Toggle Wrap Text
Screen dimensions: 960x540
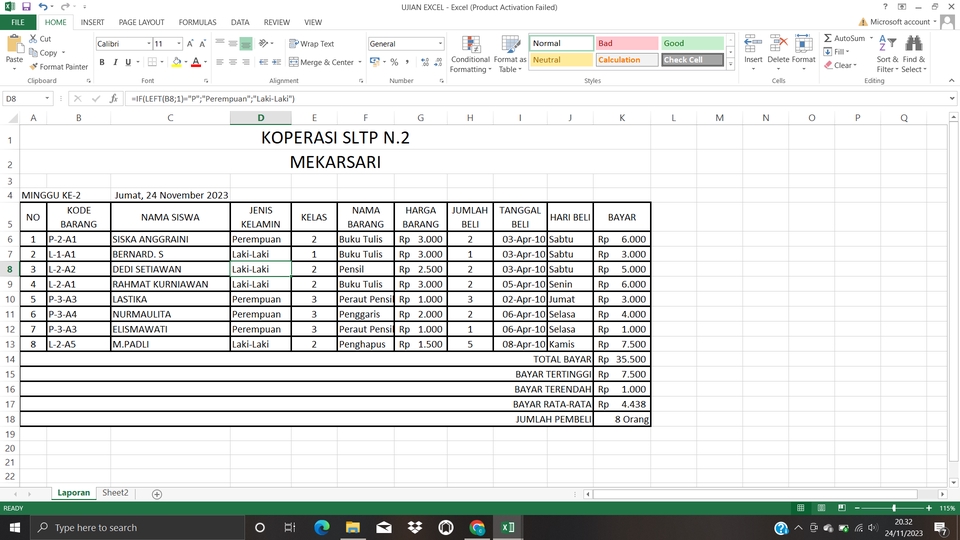(x=312, y=43)
